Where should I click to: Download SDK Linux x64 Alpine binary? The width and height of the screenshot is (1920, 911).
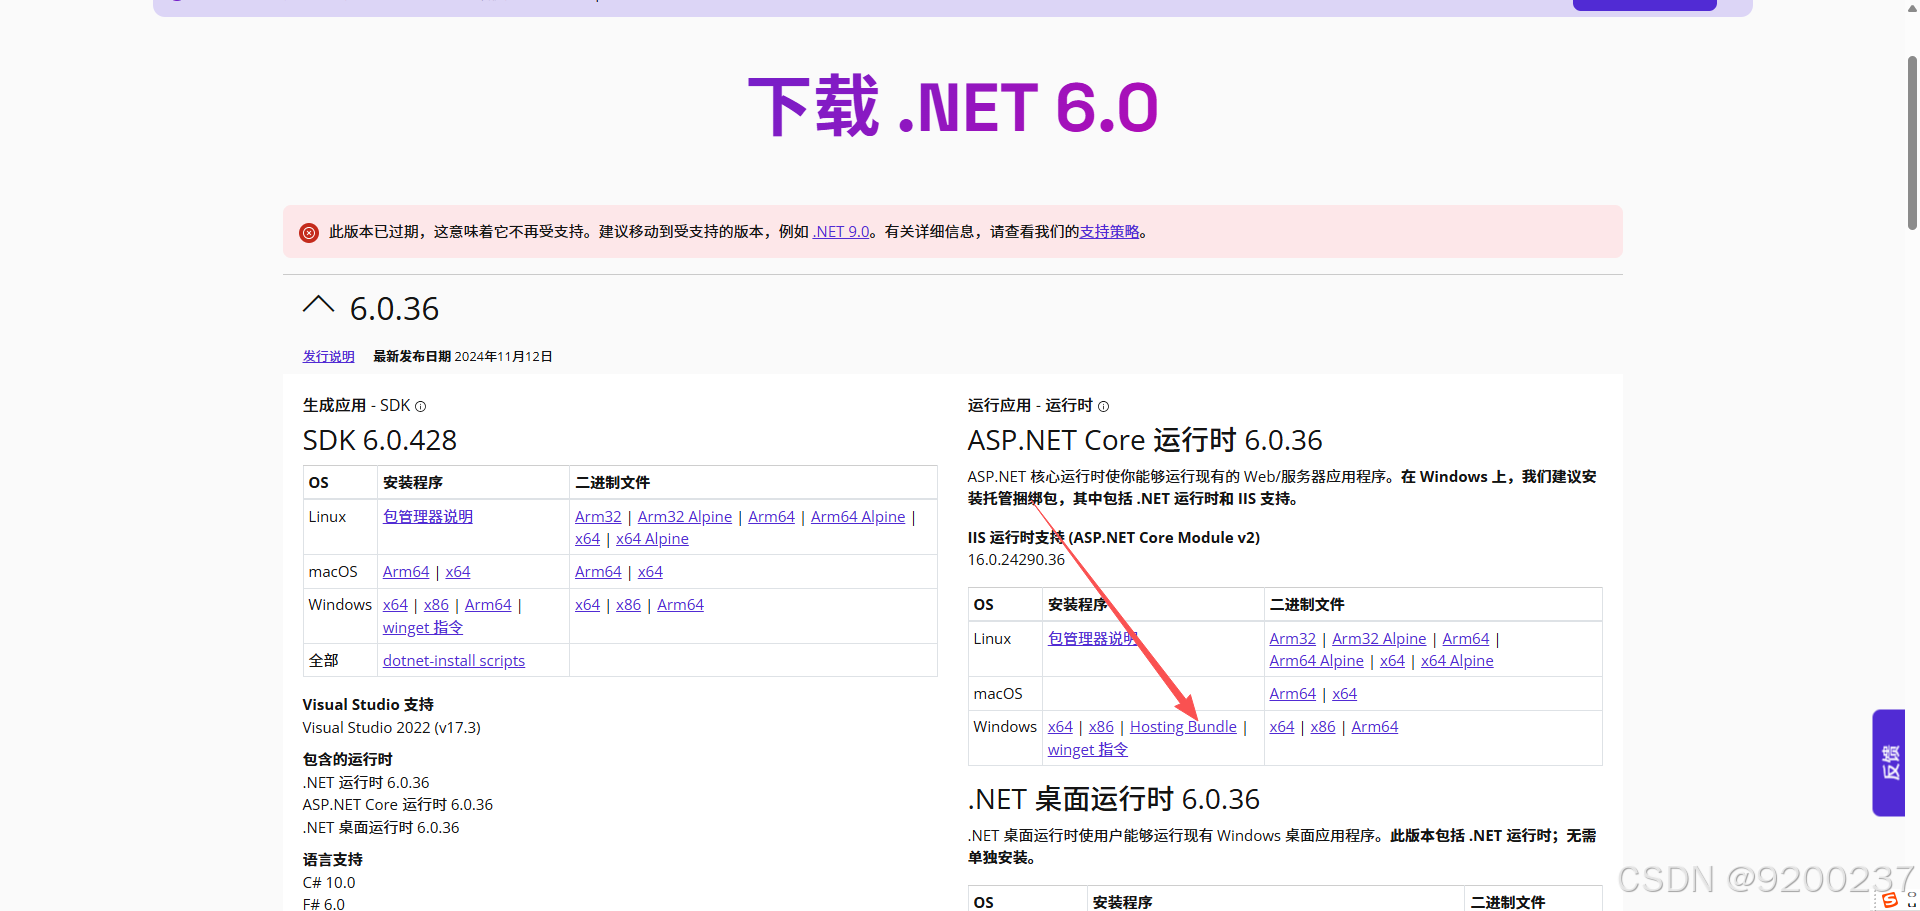[652, 538]
